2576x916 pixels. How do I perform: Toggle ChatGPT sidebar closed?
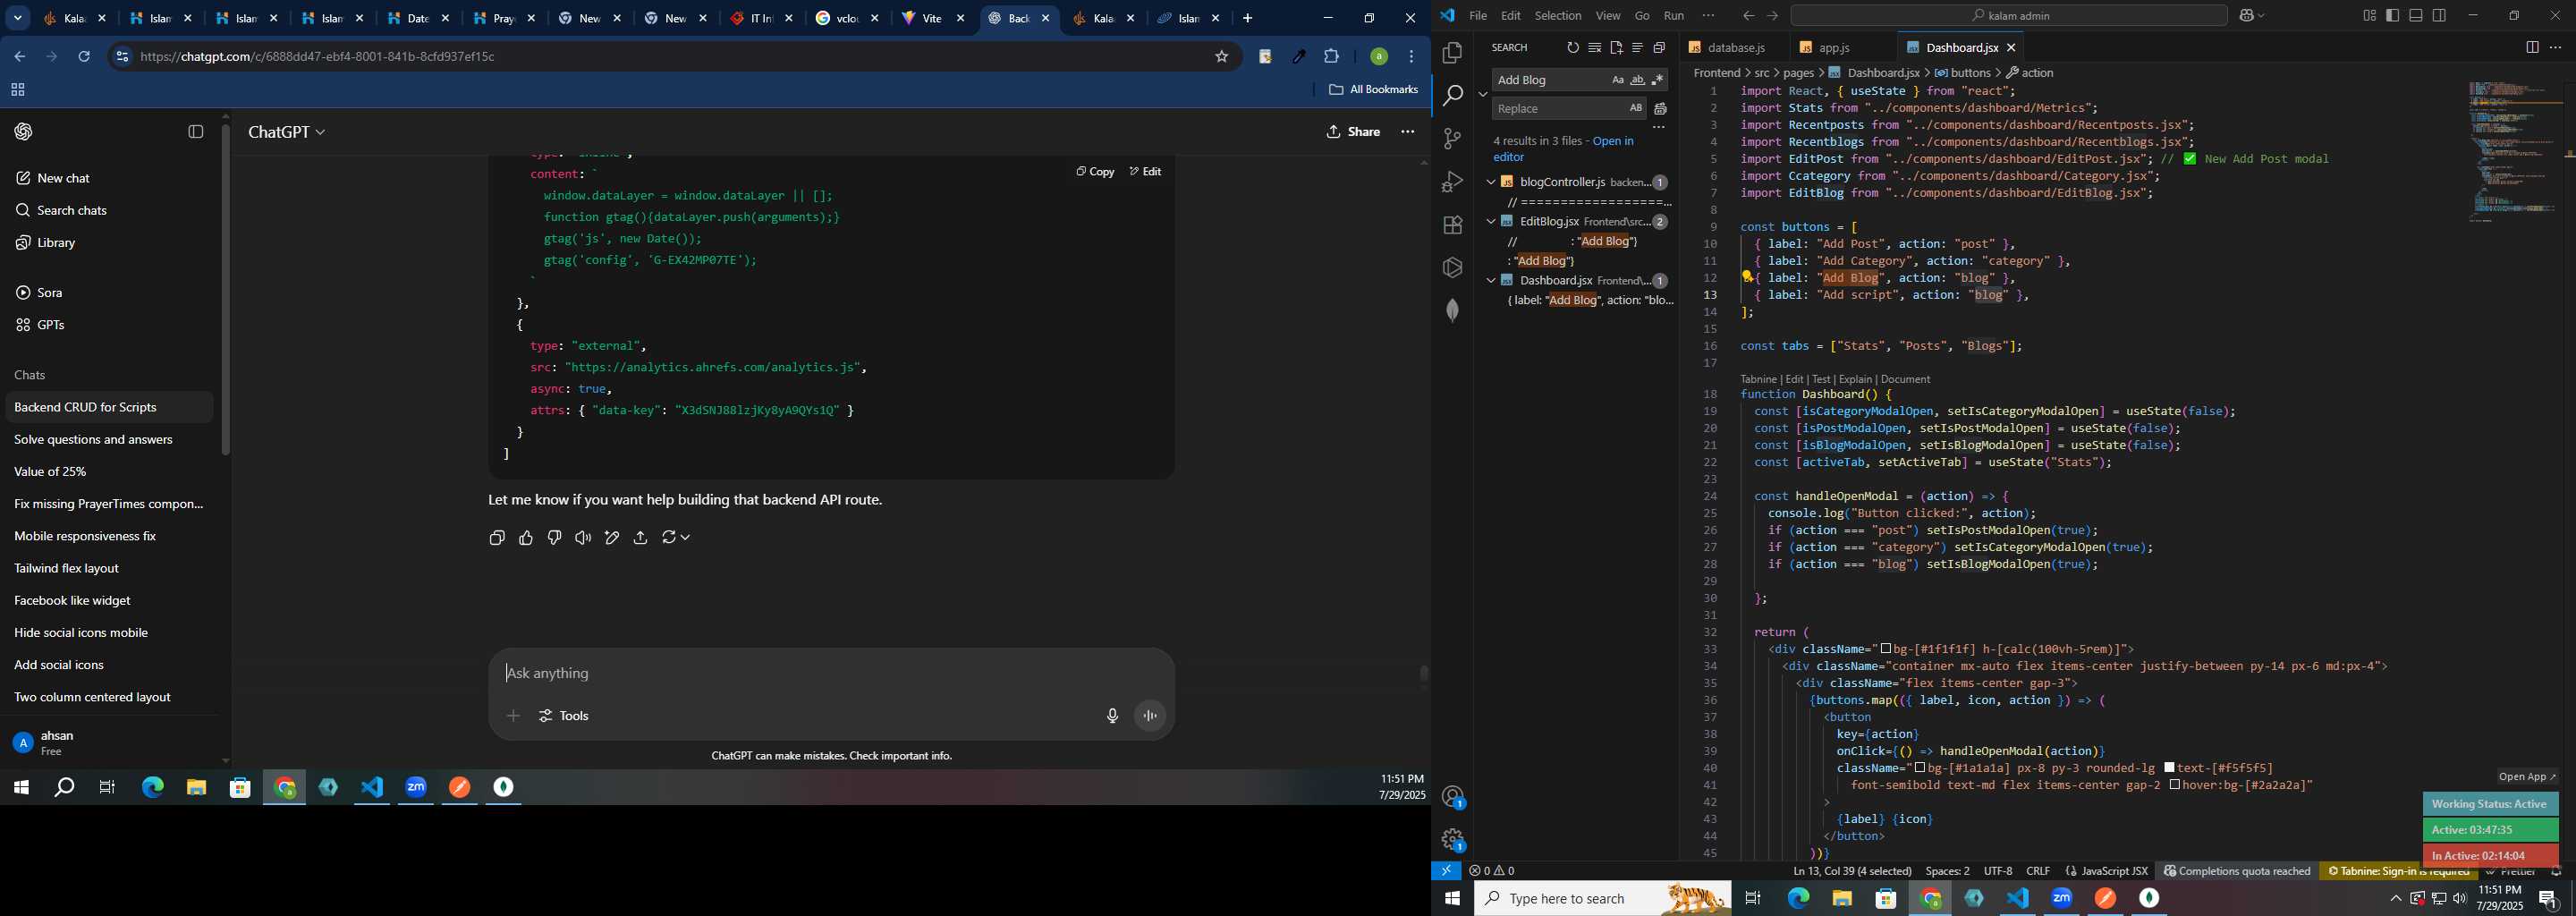tap(196, 132)
